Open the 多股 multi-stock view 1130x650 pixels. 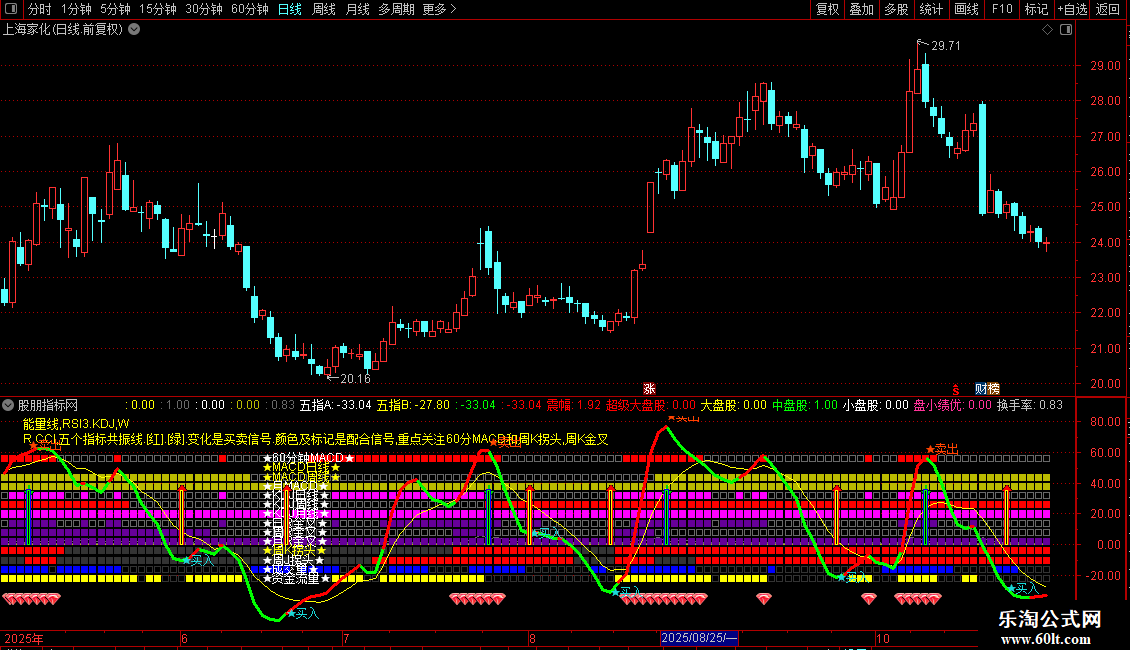[x=896, y=9]
